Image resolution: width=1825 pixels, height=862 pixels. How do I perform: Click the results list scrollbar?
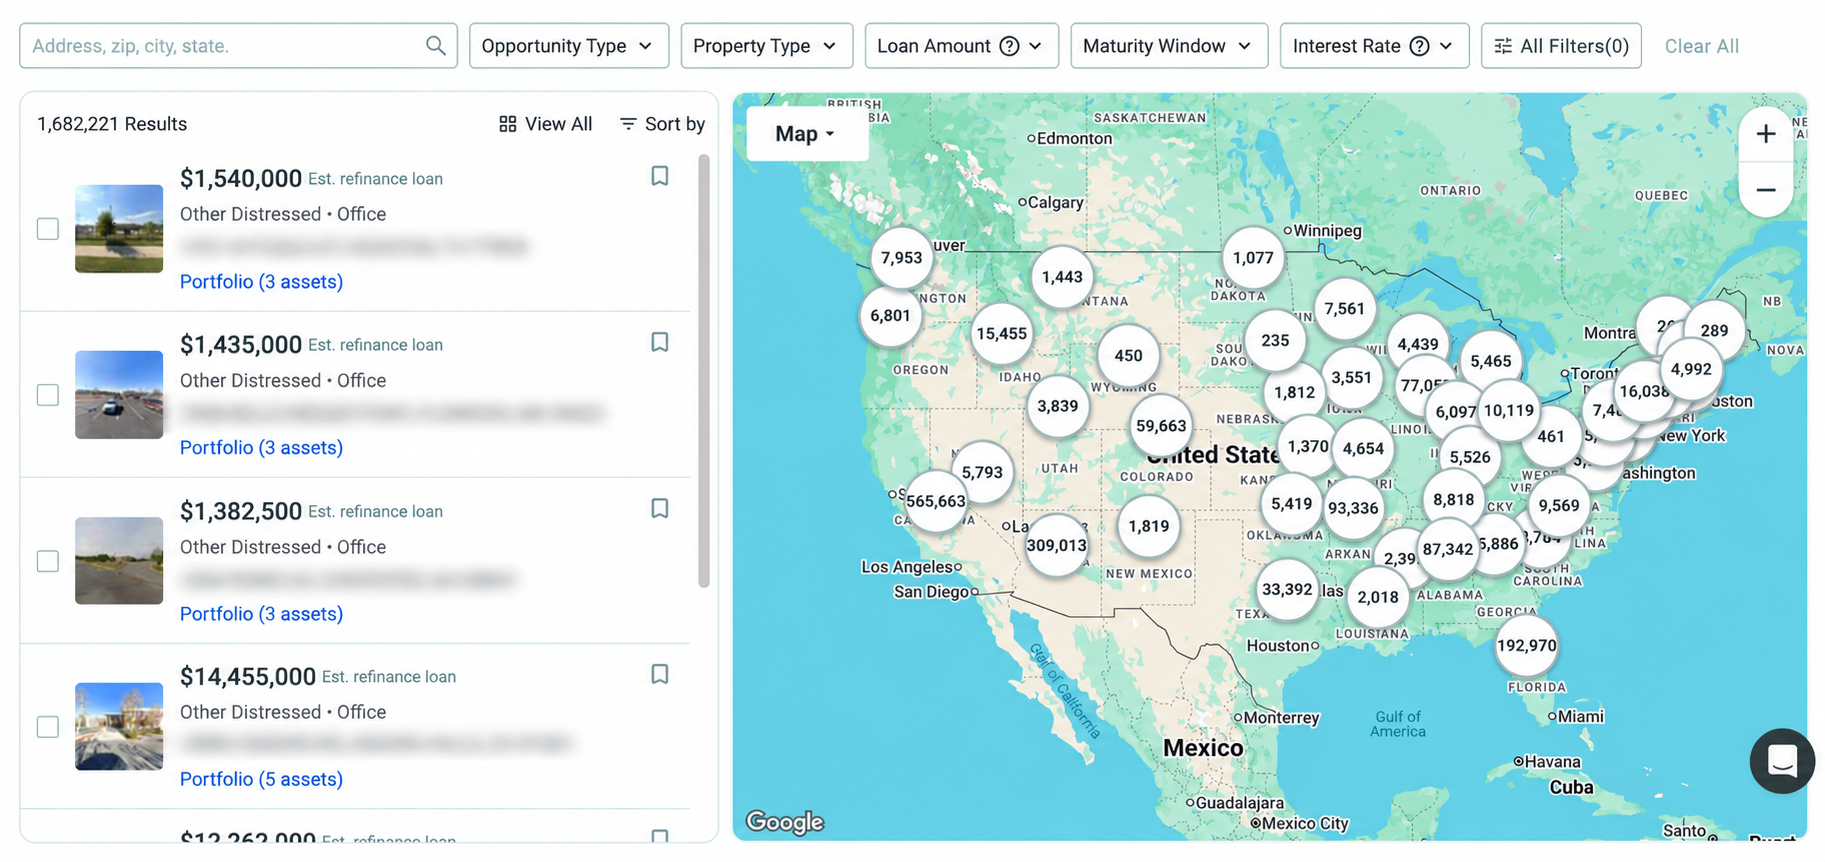(704, 371)
